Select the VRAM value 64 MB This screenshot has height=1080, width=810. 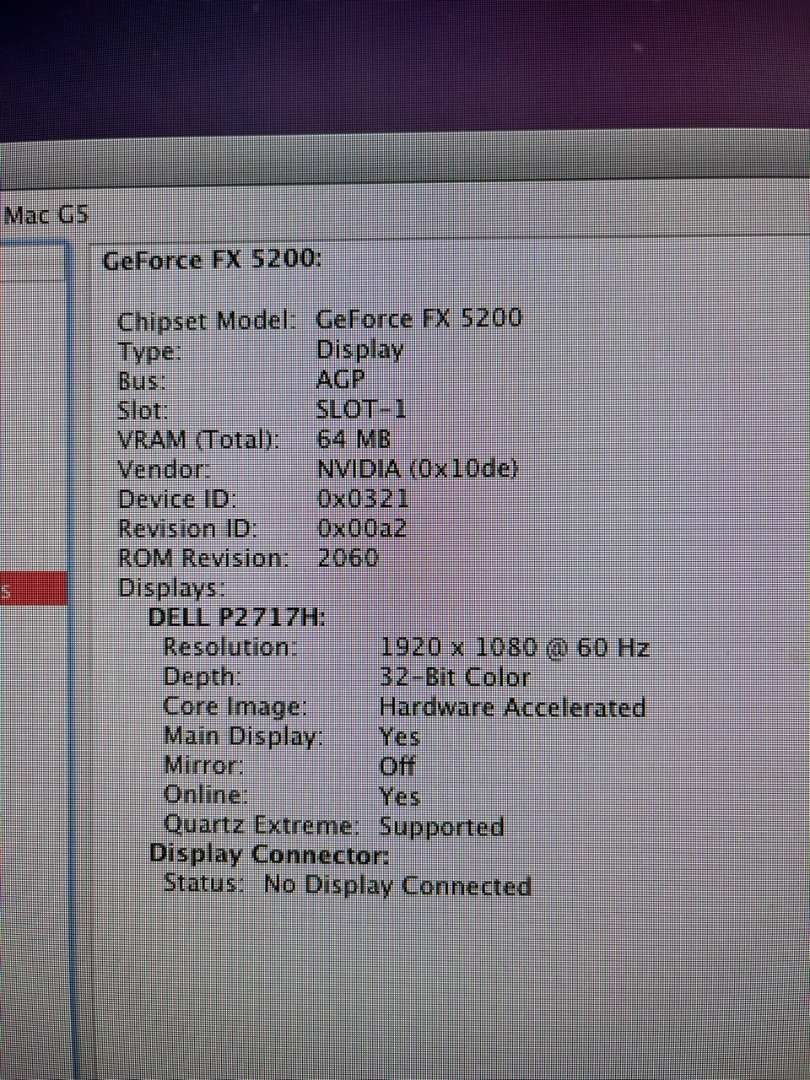click(353, 439)
